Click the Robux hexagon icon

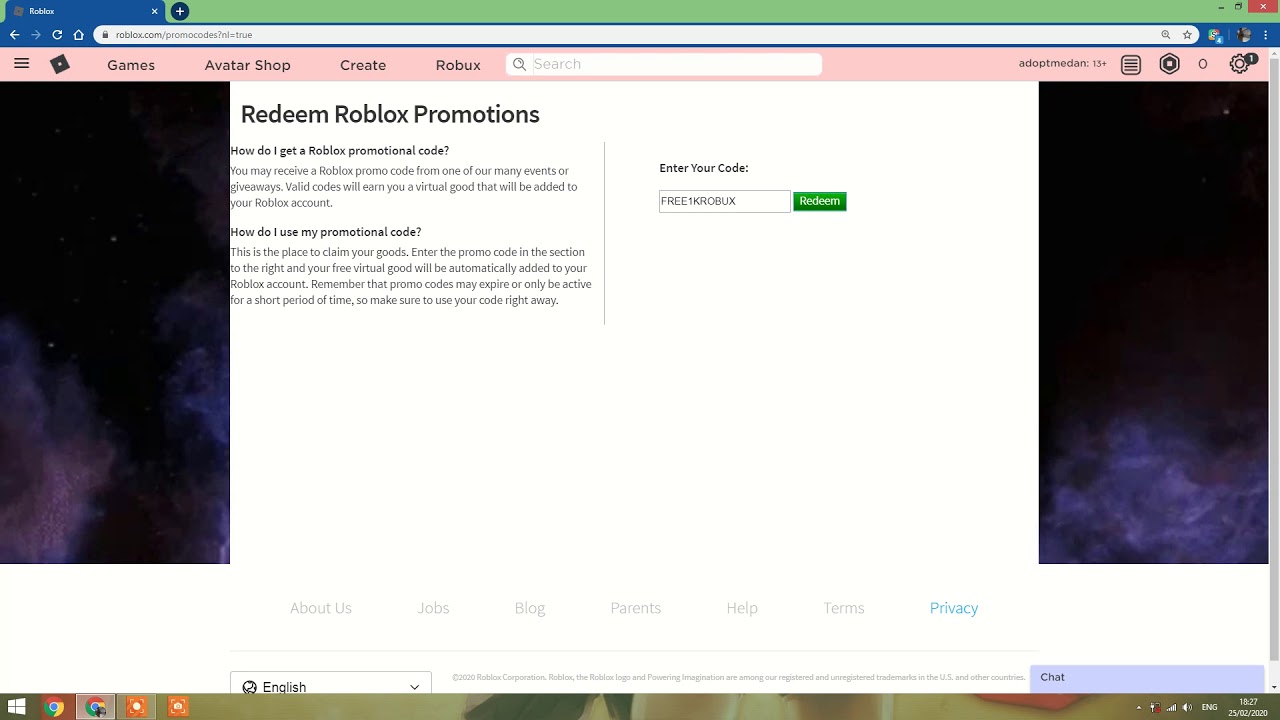point(1169,64)
